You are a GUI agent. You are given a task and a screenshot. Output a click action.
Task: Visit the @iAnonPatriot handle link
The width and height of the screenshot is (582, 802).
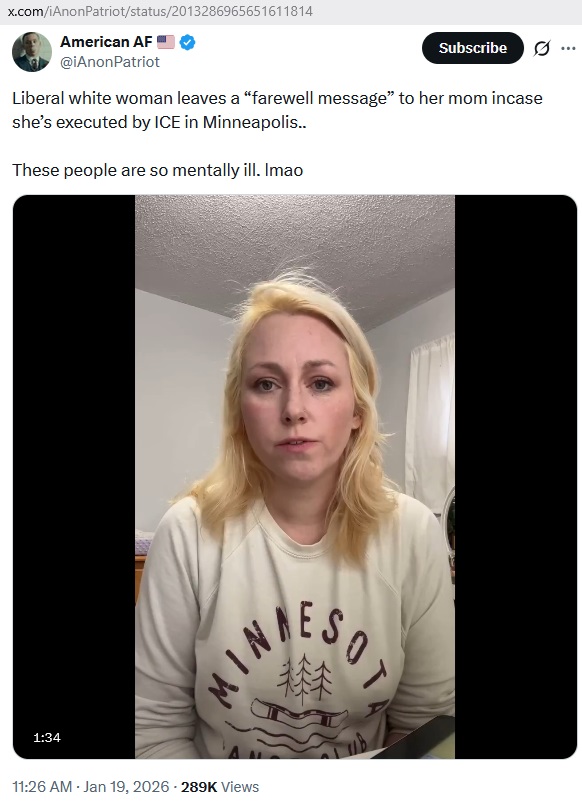coord(110,62)
